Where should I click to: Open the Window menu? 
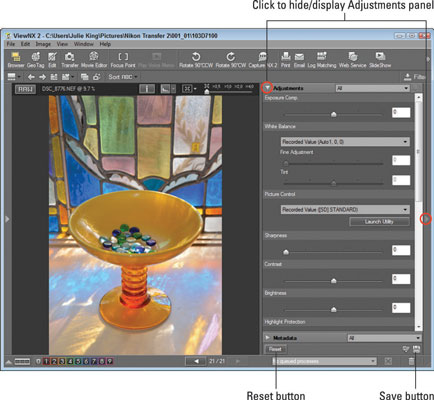[x=84, y=44]
